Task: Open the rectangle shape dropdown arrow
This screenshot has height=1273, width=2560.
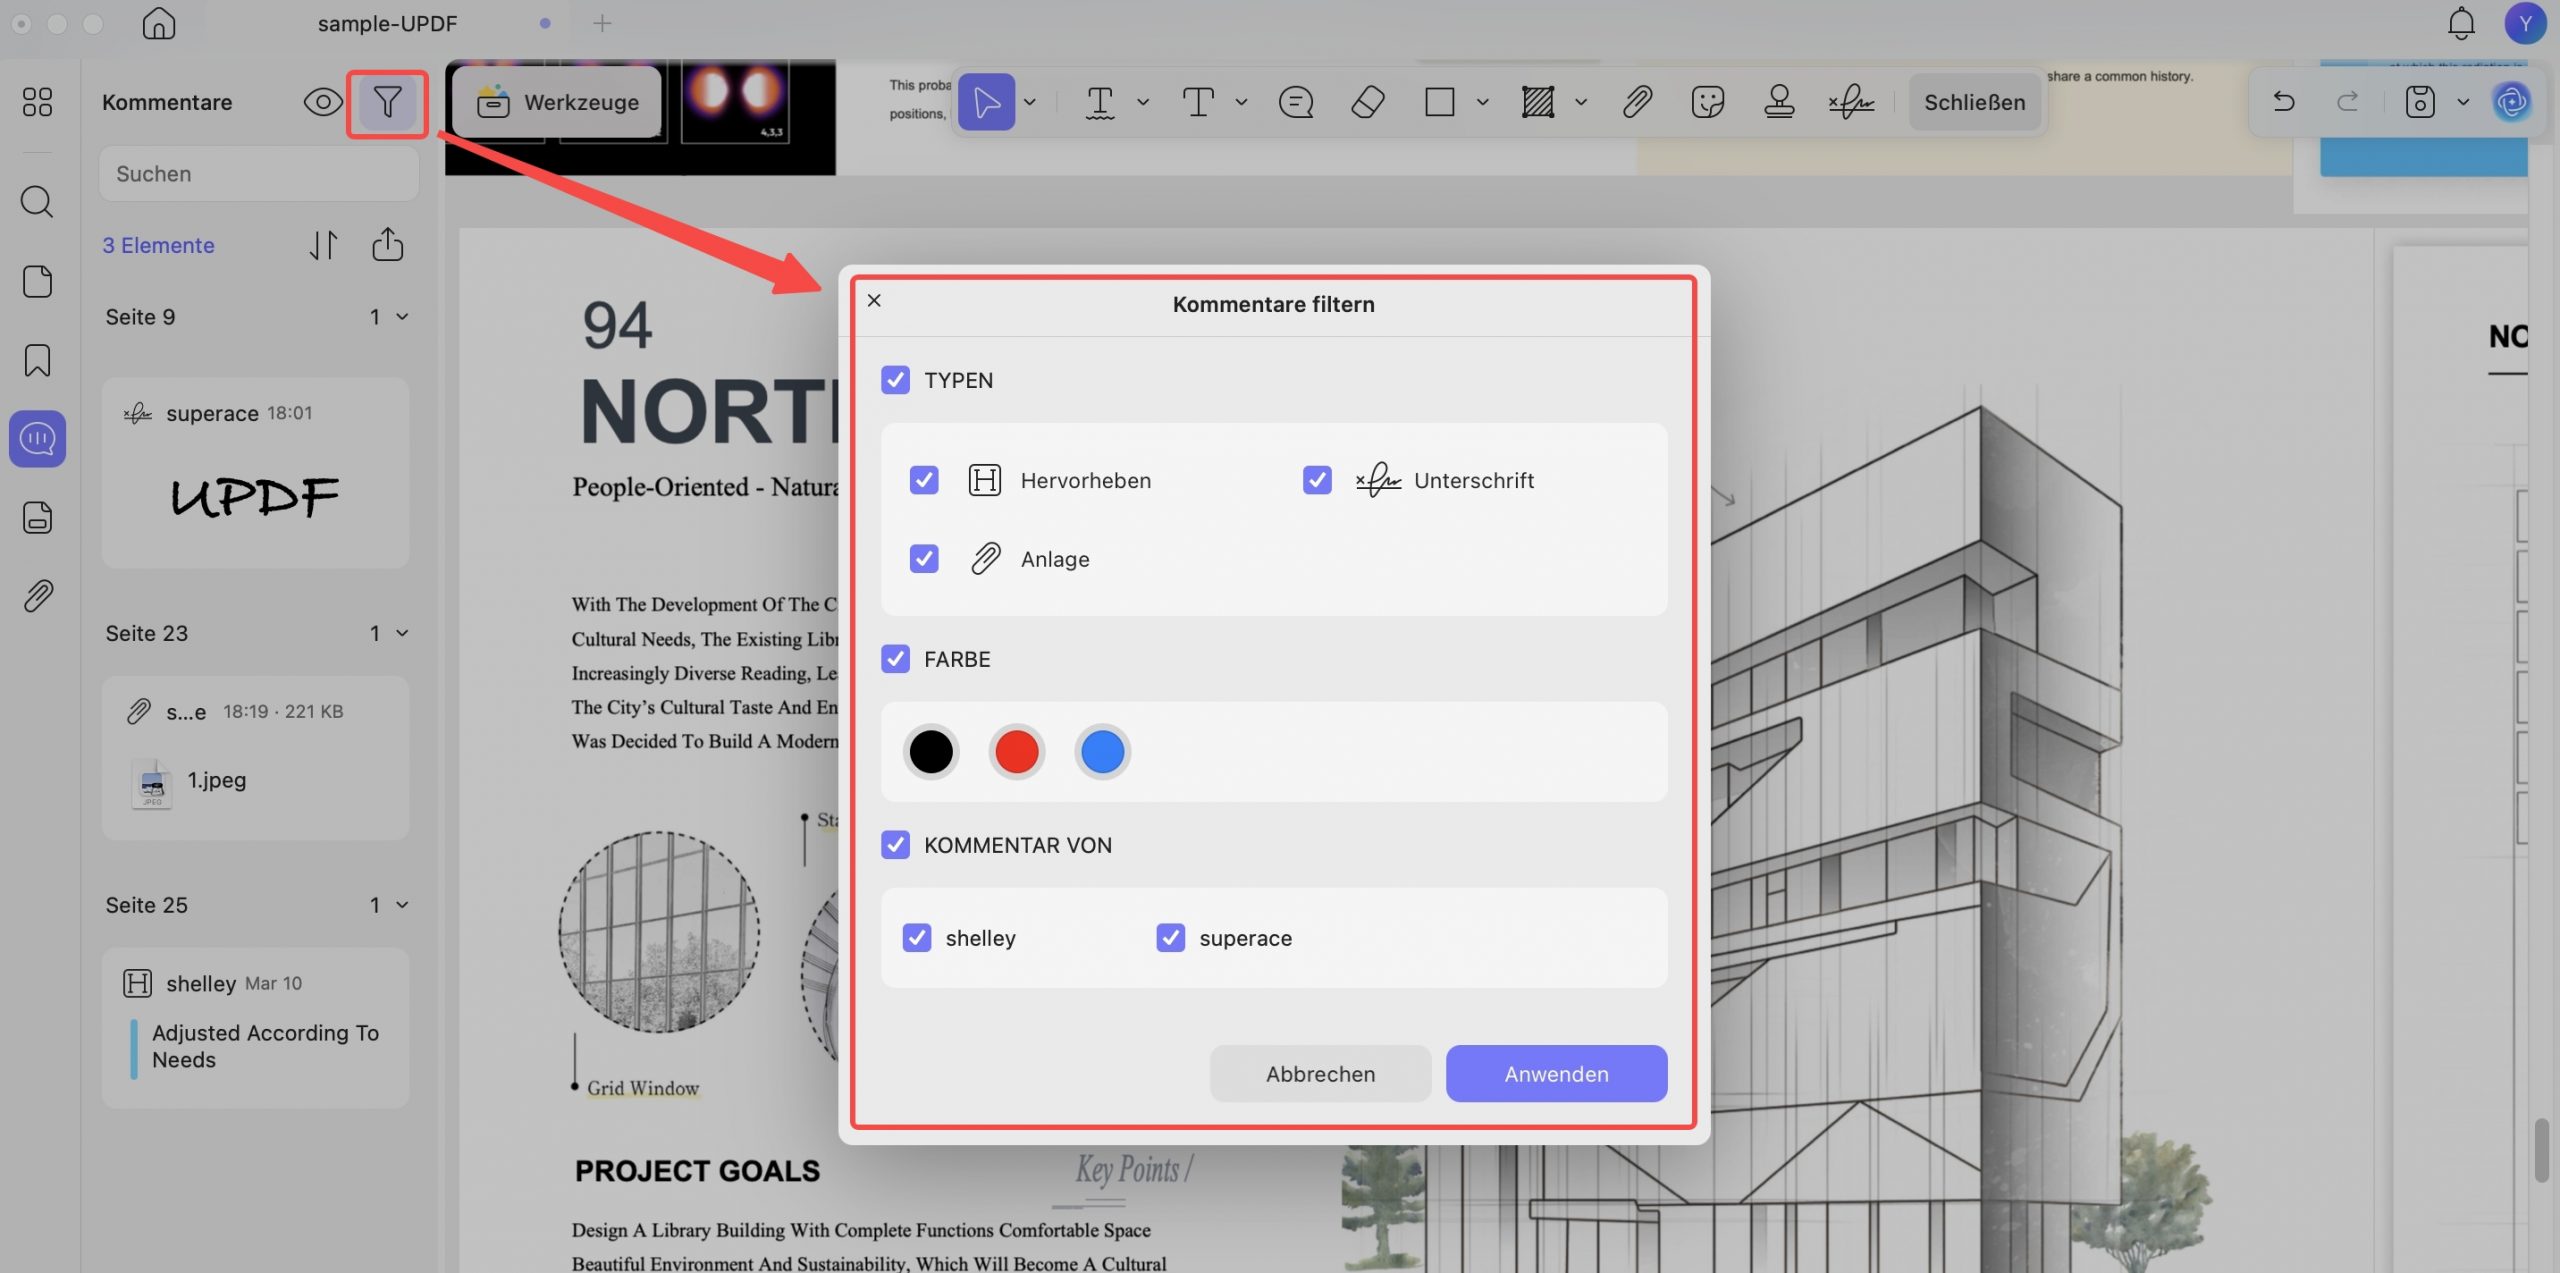Action: coord(1483,102)
